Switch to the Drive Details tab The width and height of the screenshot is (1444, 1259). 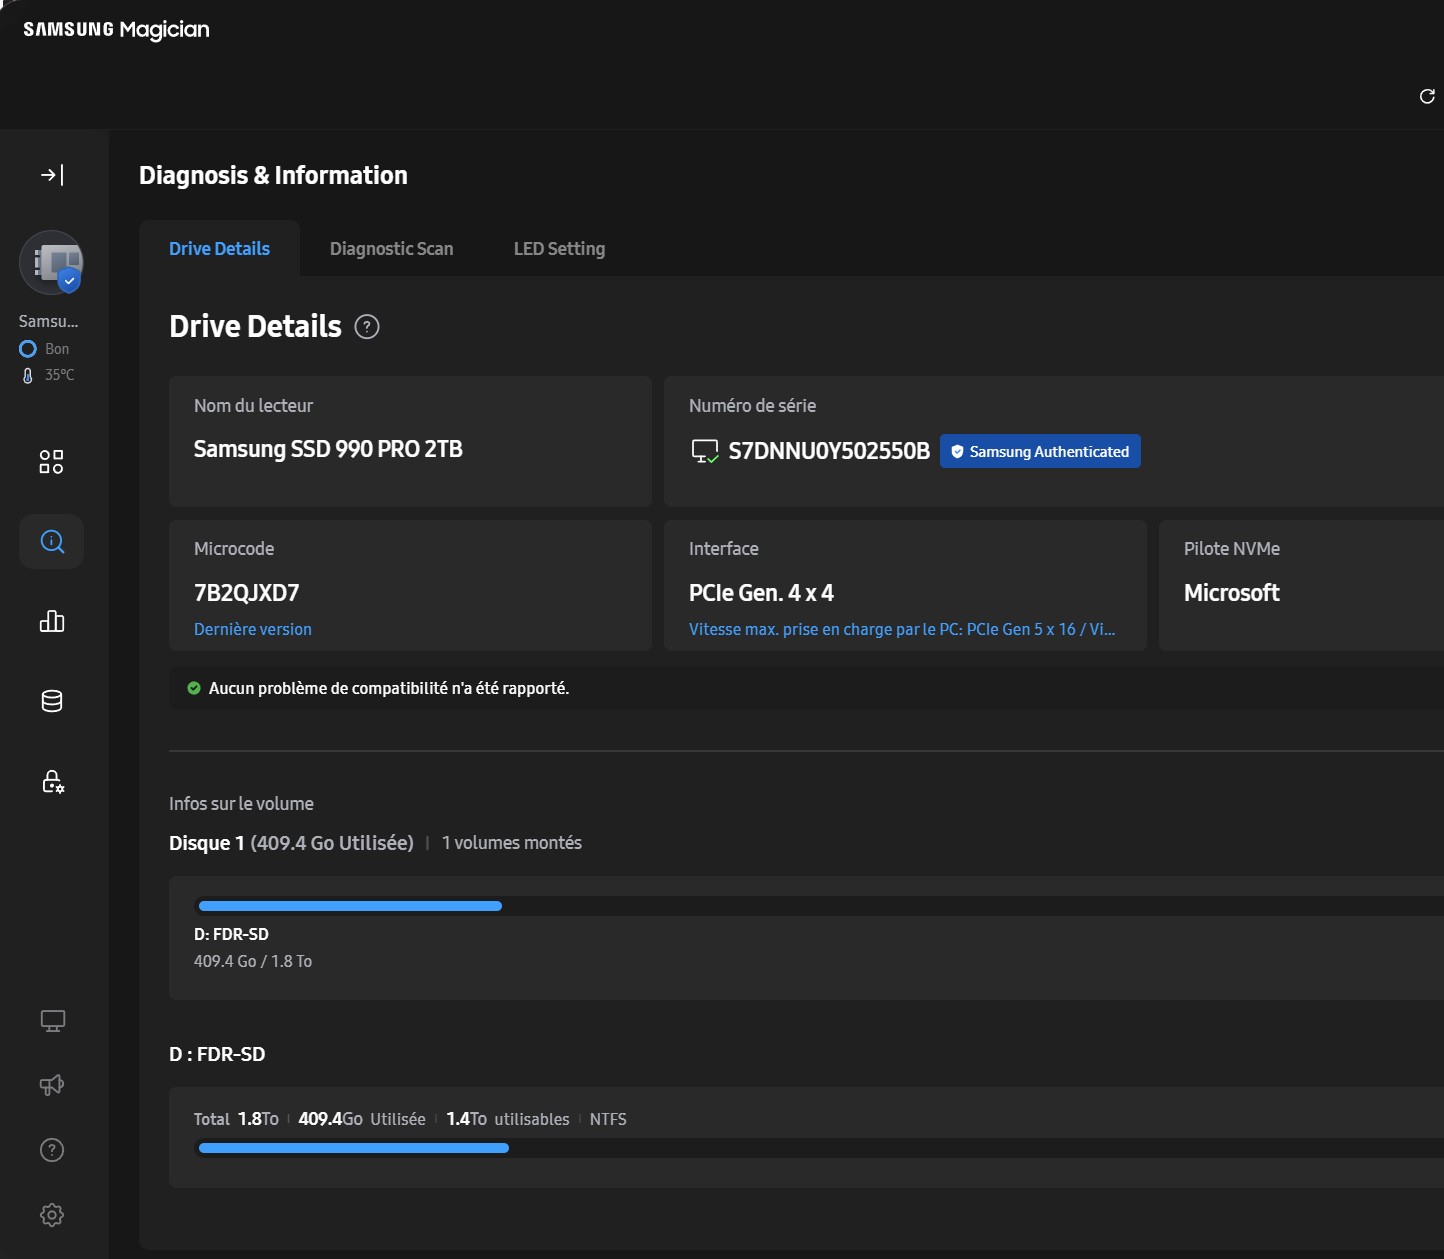tap(219, 249)
